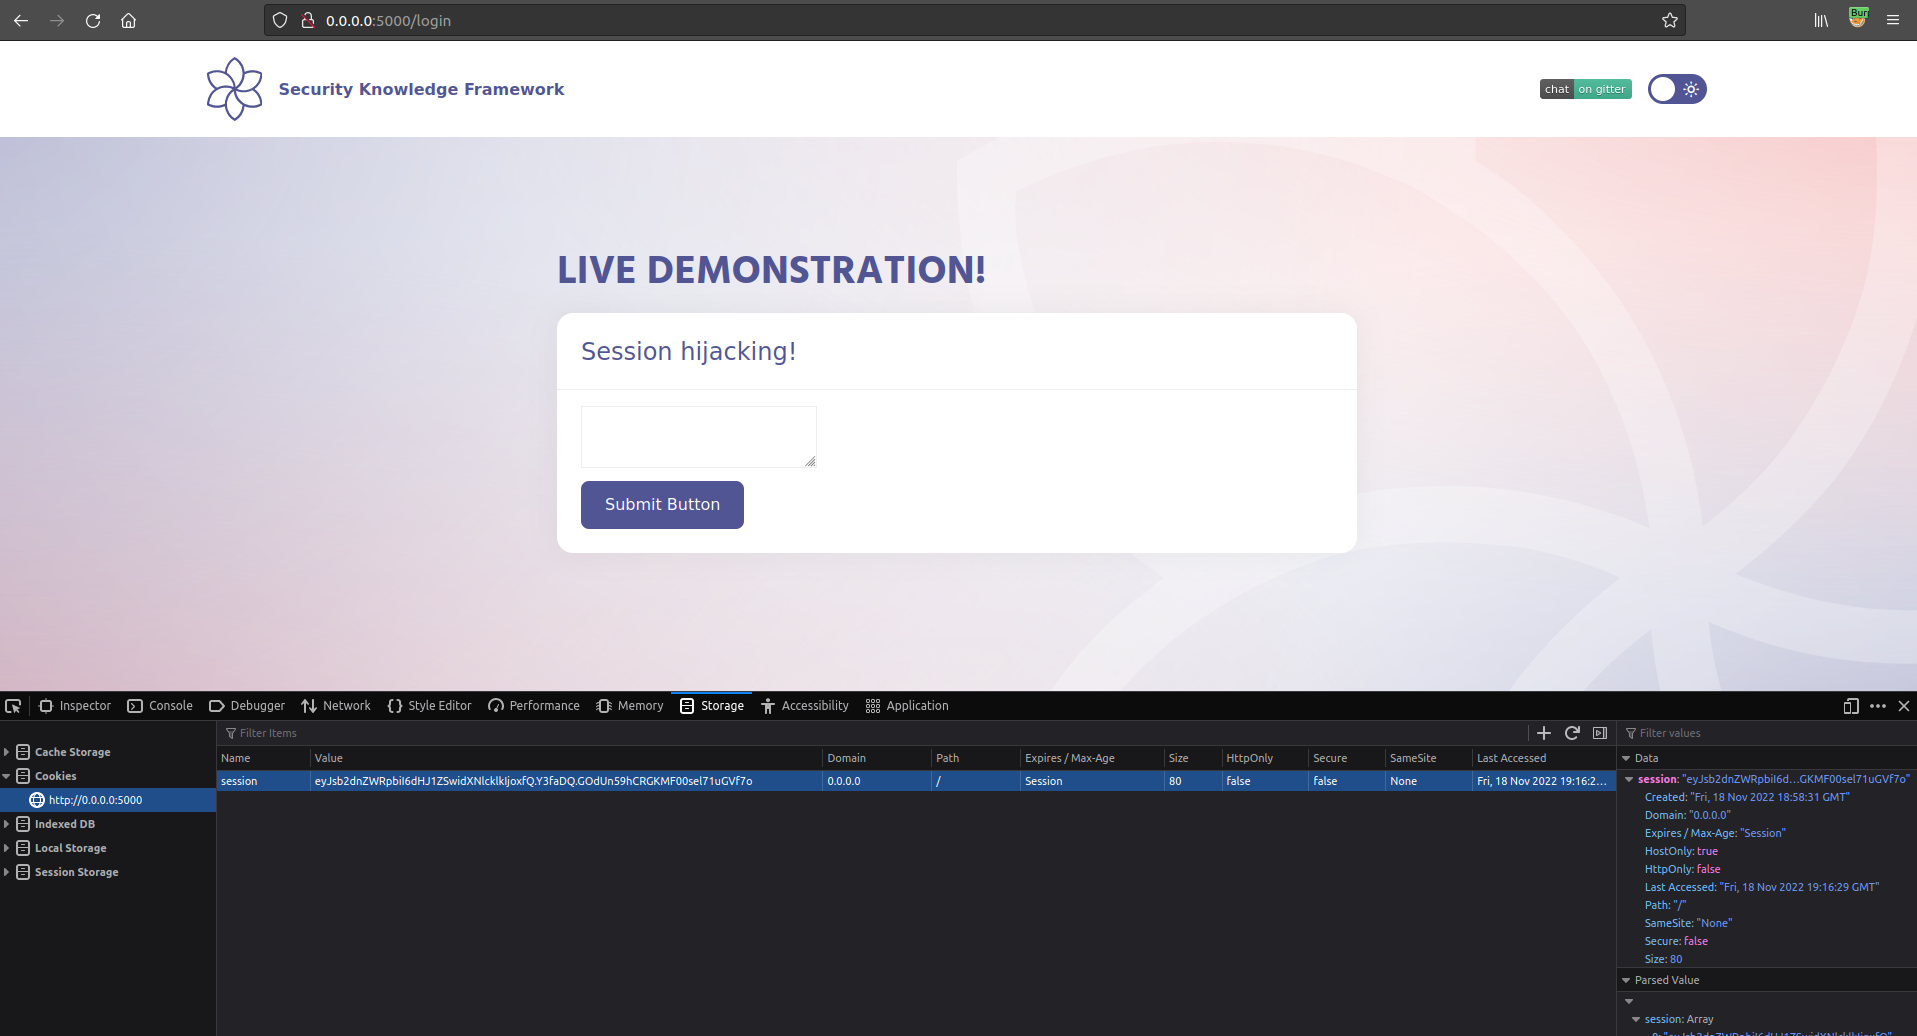The width and height of the screenshot is (1917, 1036).
Task: Click the Security Knowledge Framework flower logo
Action: (235, 89)
